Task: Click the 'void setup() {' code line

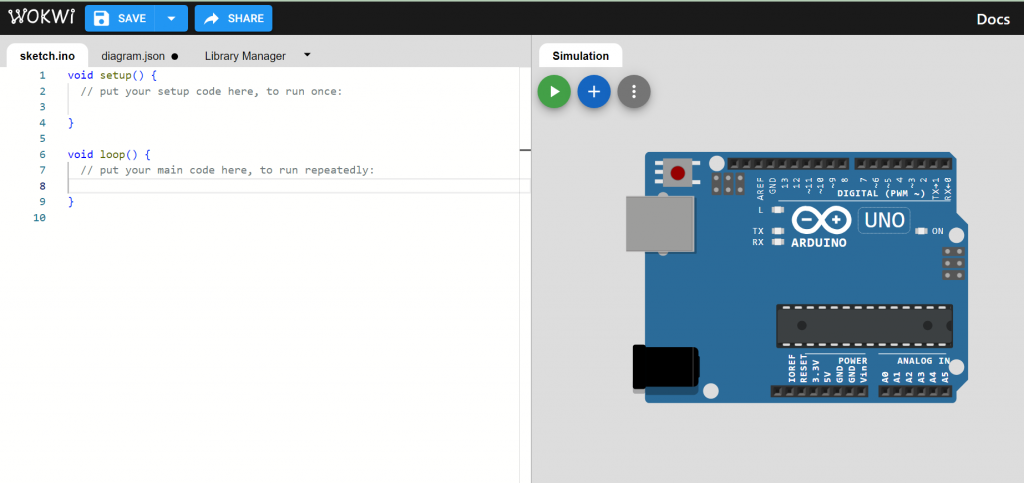Action: (112, 75)
